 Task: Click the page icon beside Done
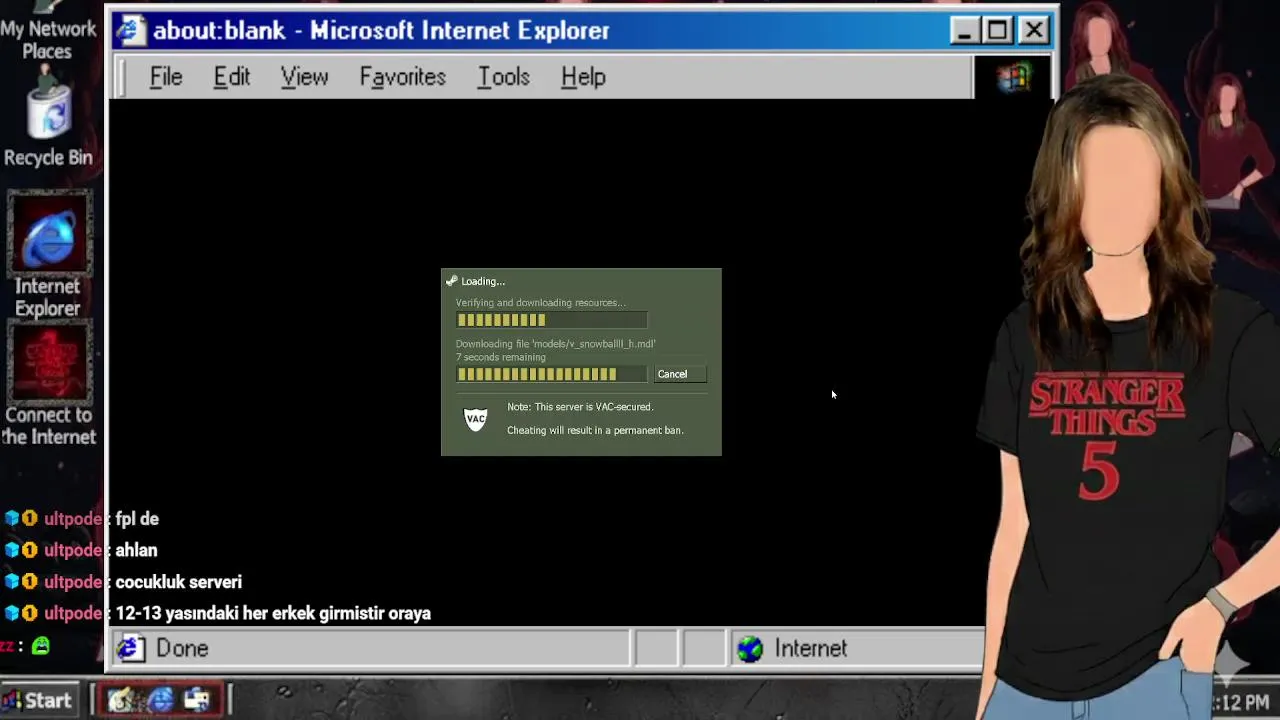130,648
